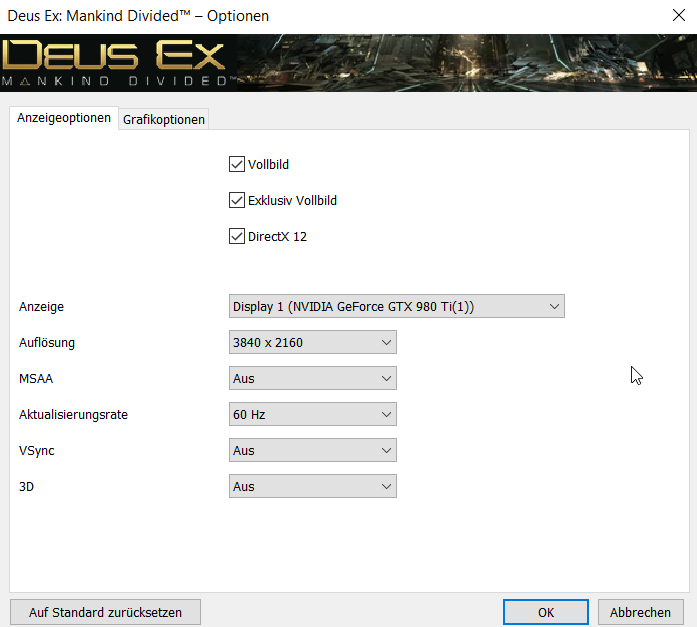
Task: Click the Anzeige label text
Action: click(41, 307)
